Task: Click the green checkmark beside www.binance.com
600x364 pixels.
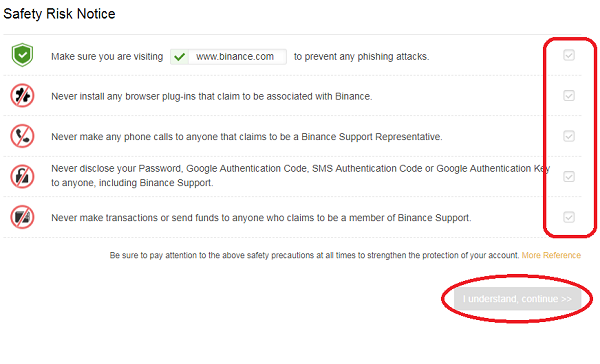Action: (179, 57)
